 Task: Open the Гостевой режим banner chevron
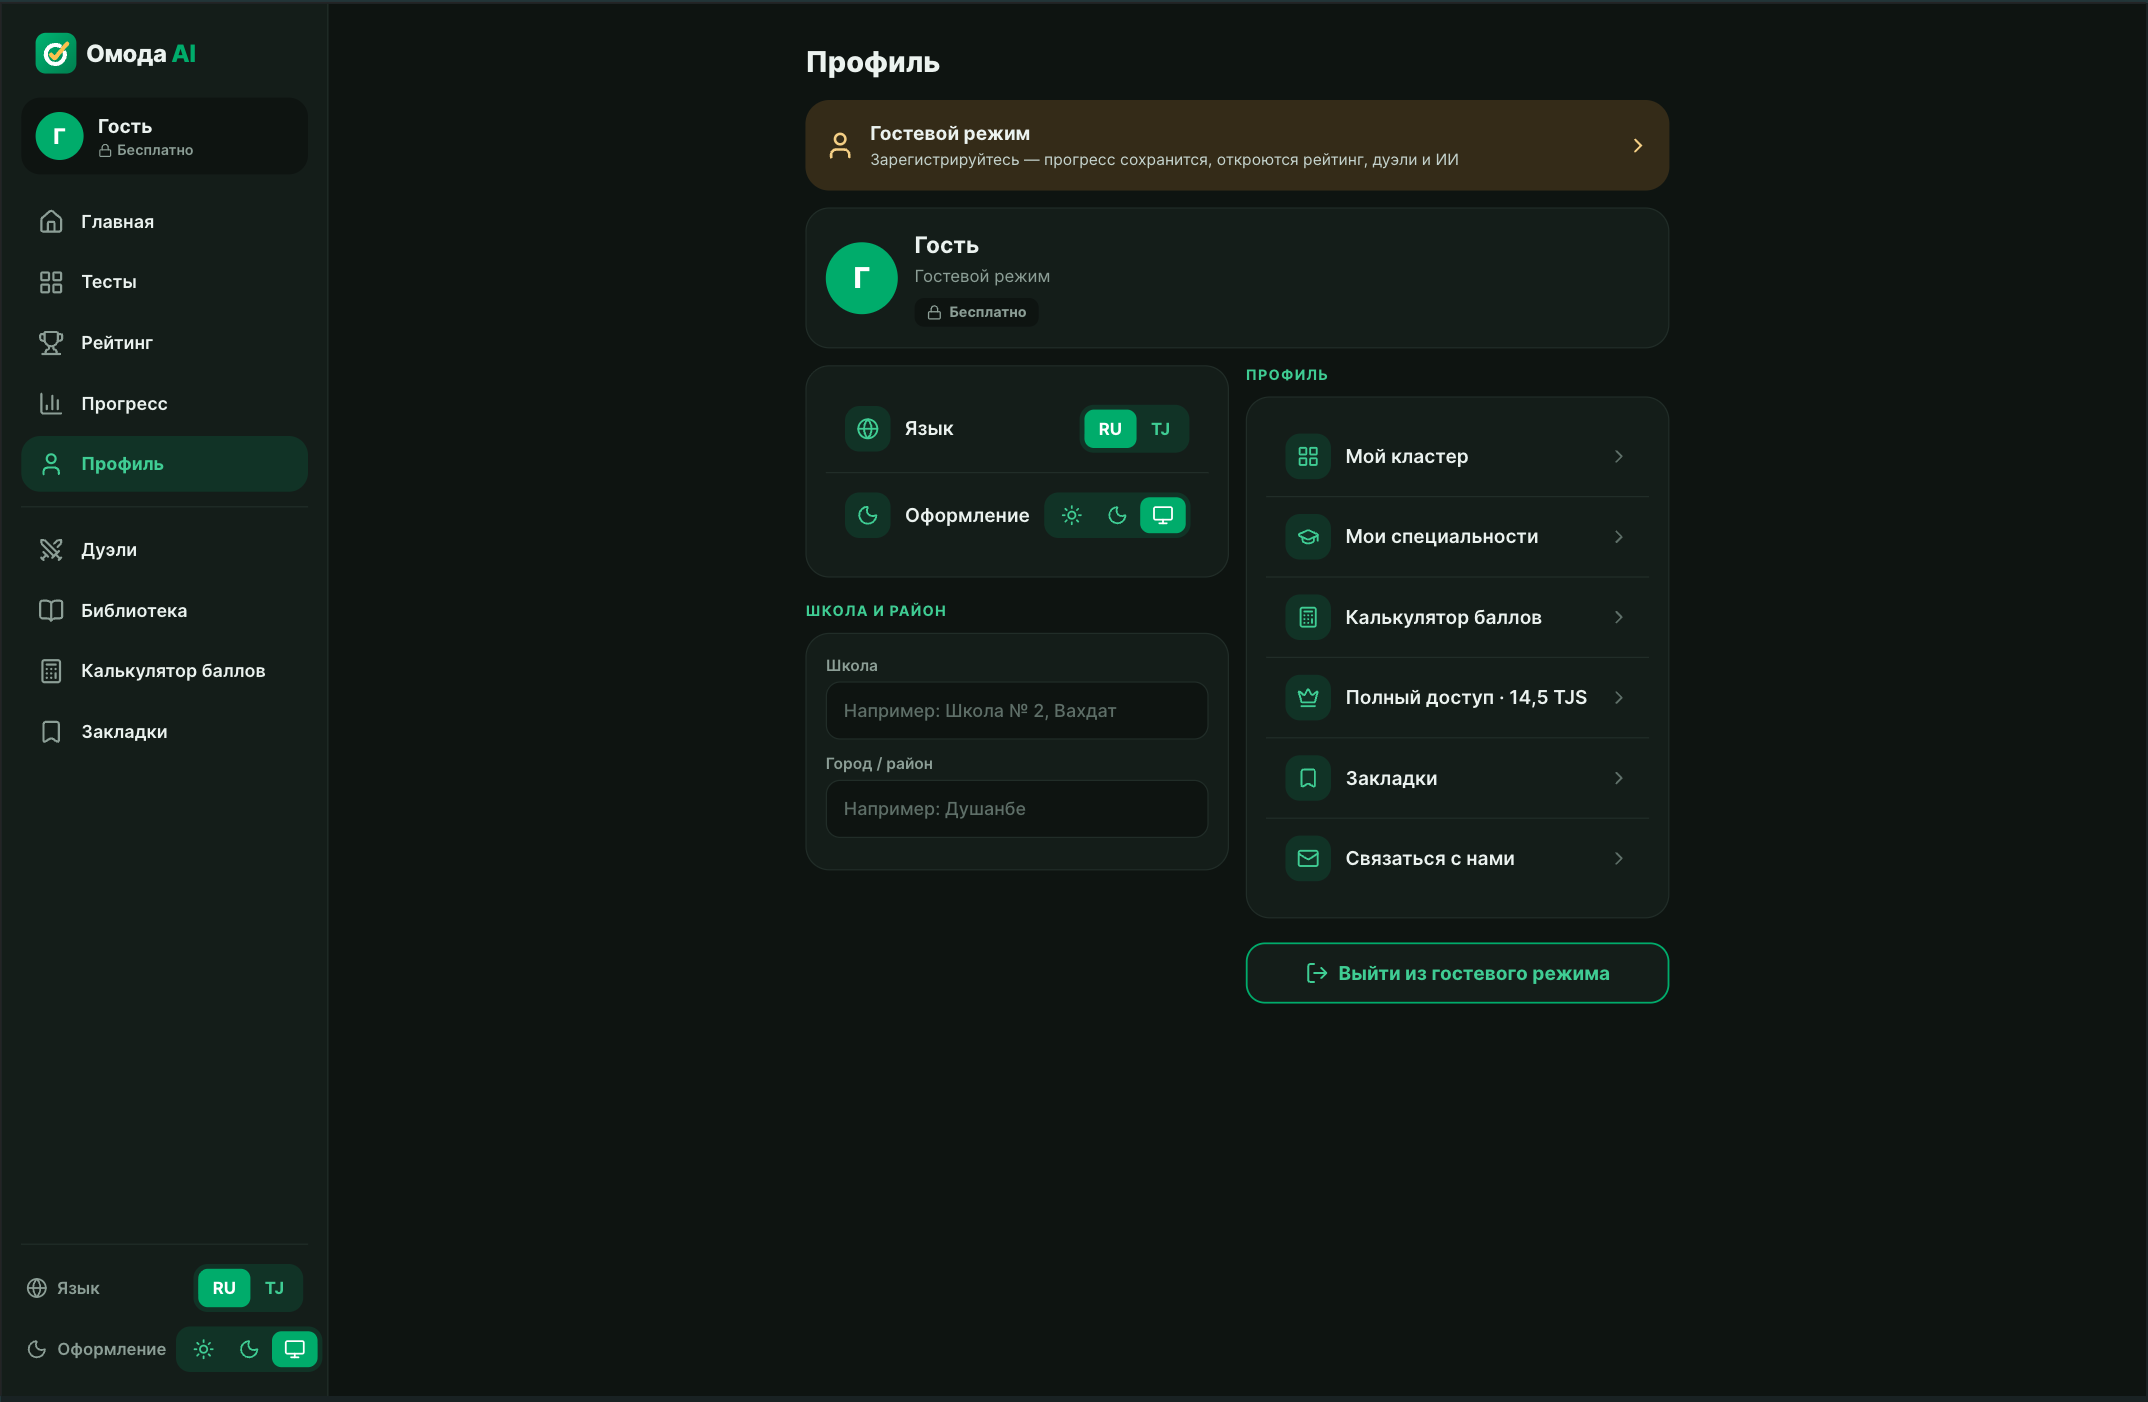(x=1638, y=146)
